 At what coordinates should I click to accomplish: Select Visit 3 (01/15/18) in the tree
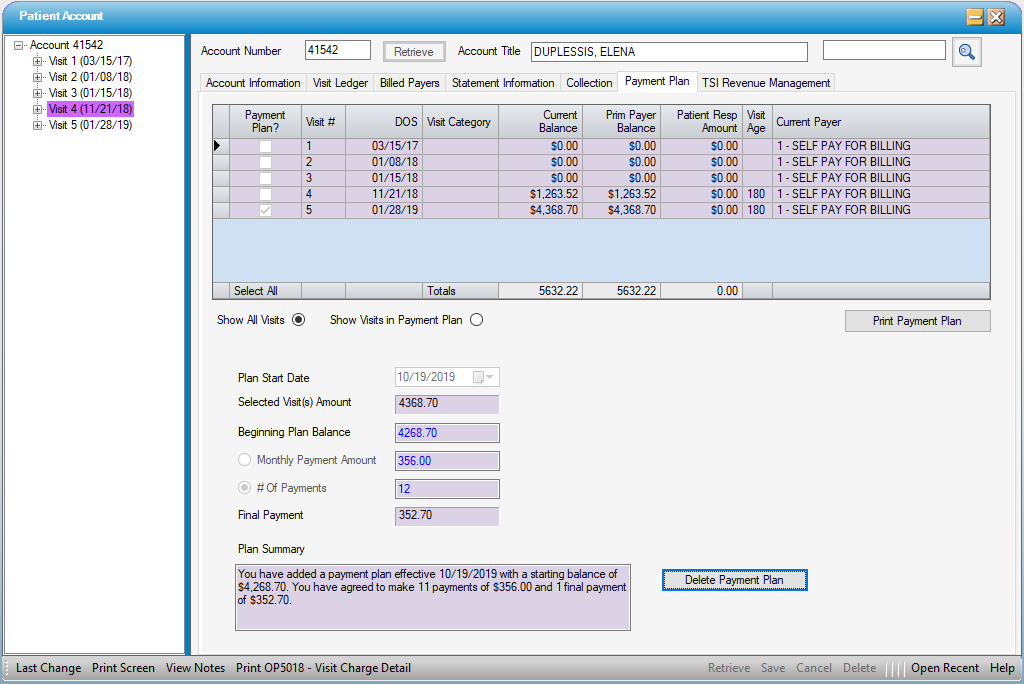point(90,93)
